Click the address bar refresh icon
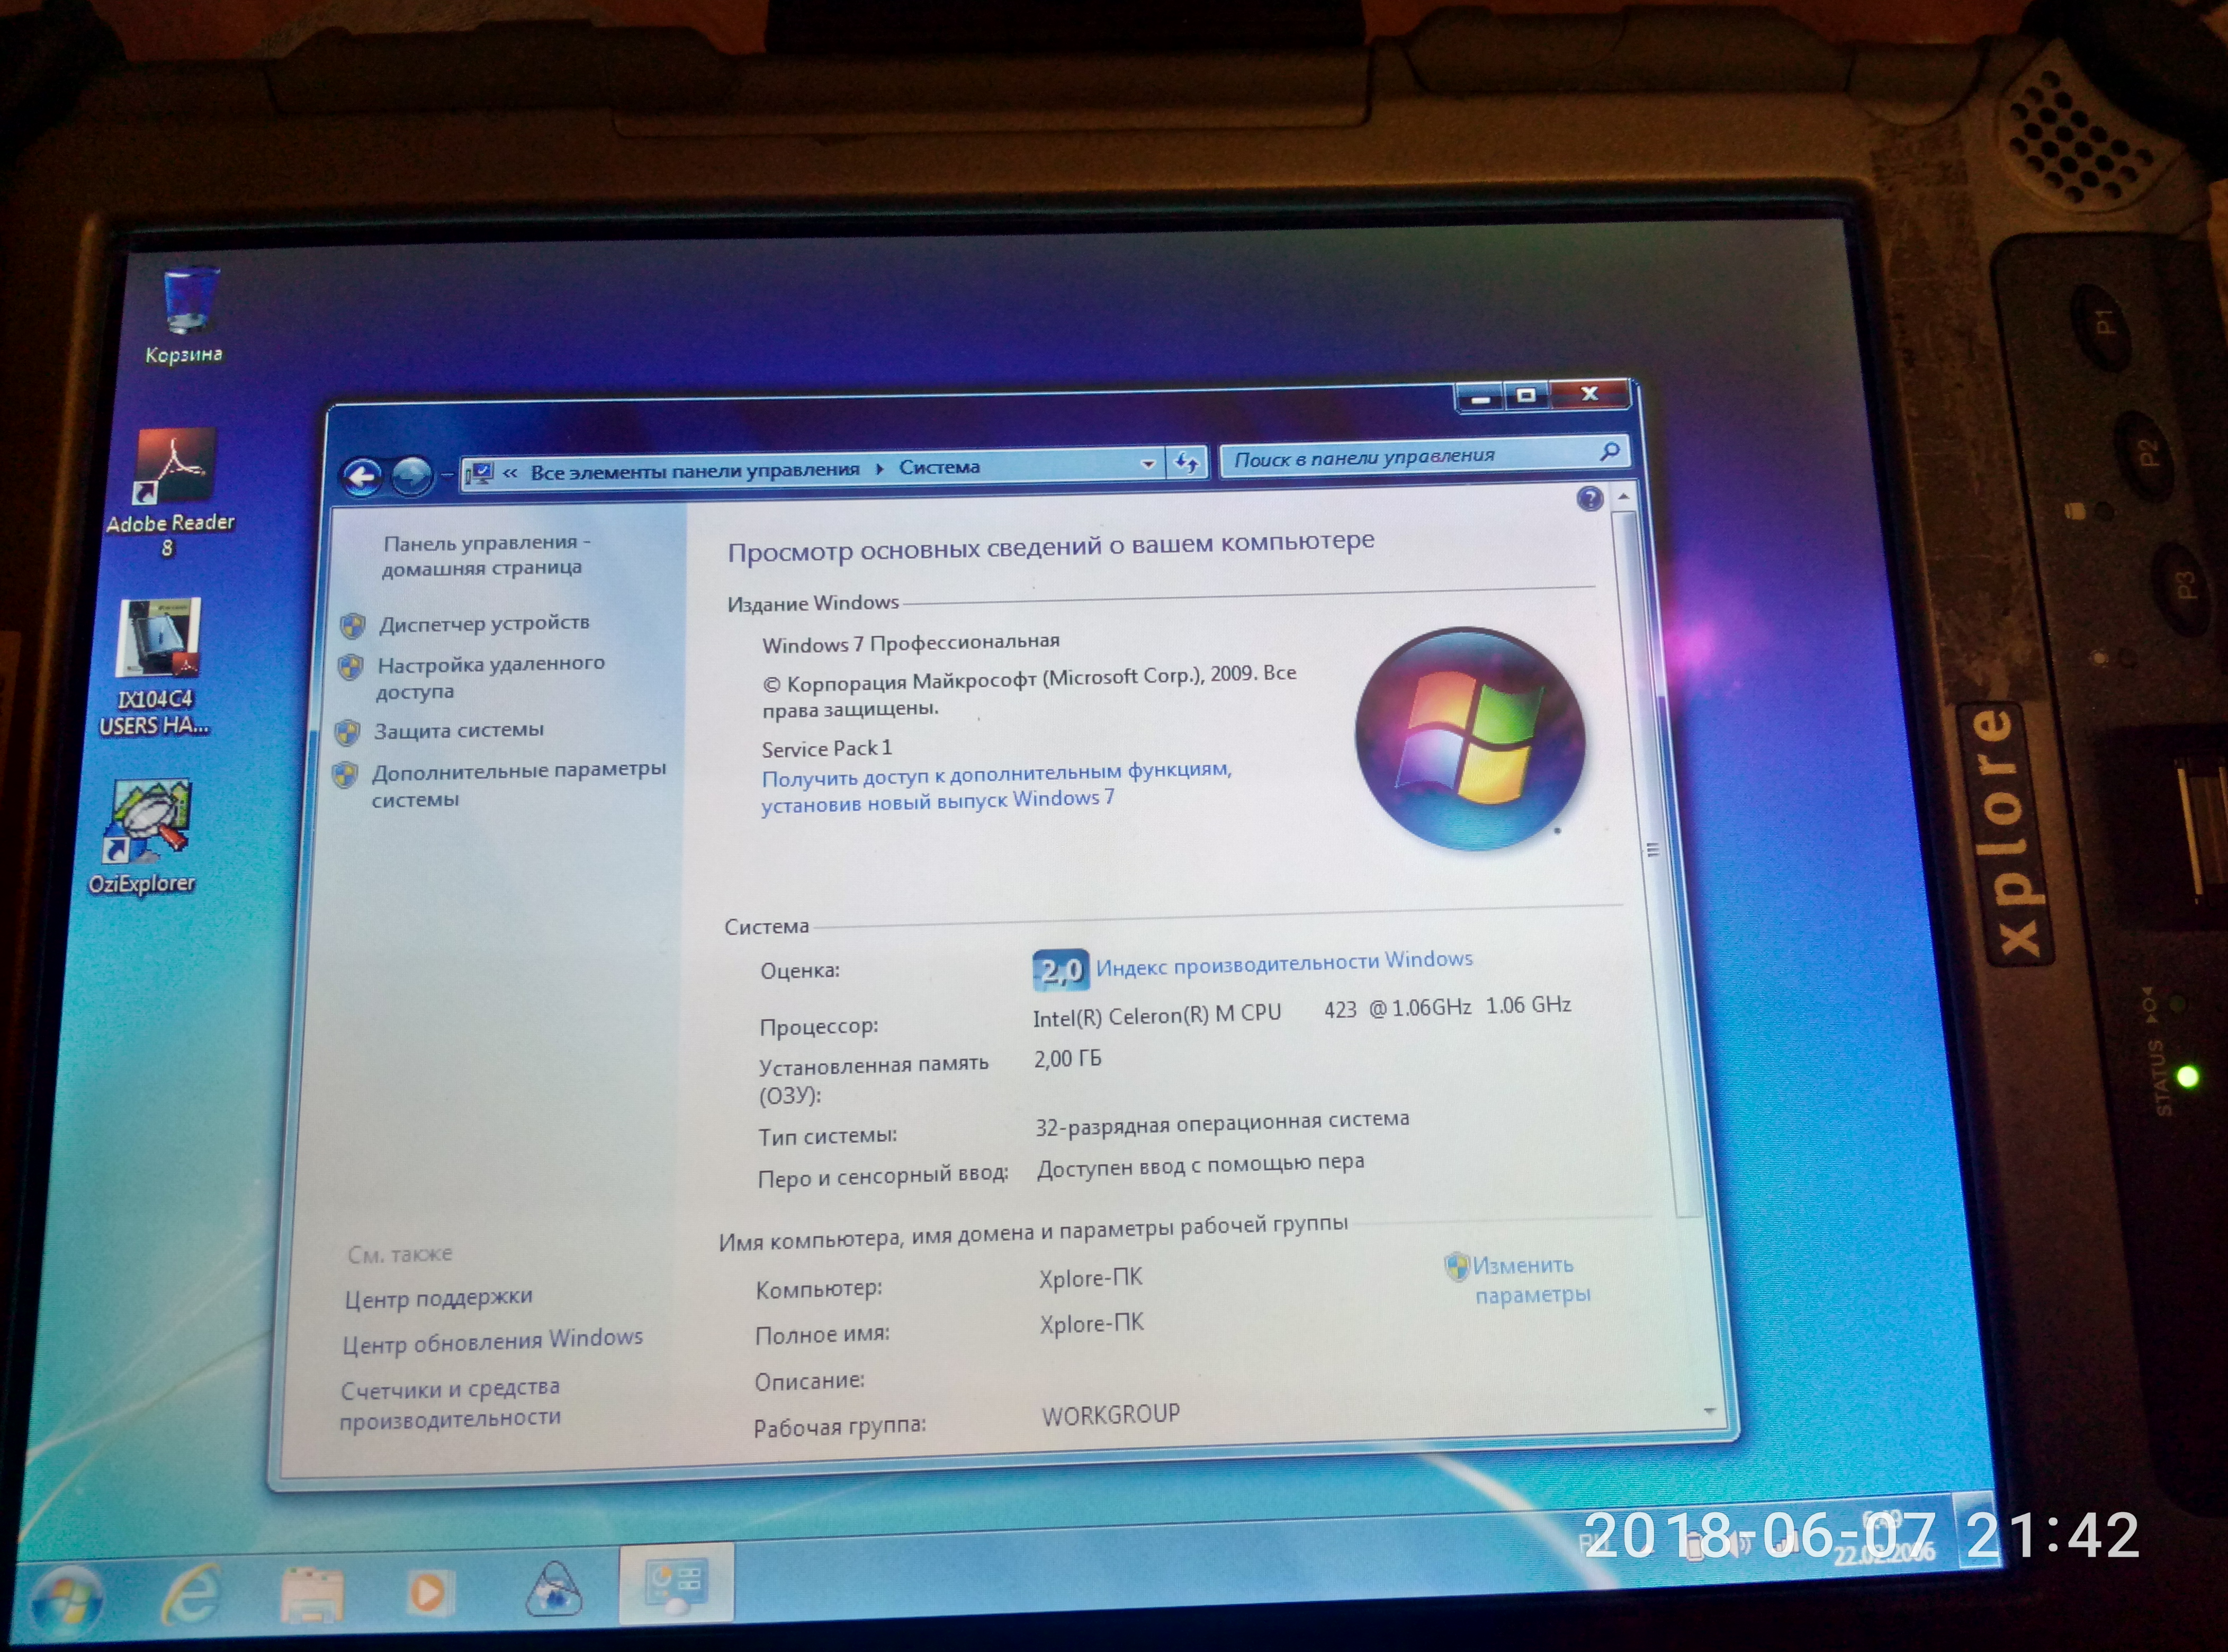 pyautogui.click(x=1186, y=462)
